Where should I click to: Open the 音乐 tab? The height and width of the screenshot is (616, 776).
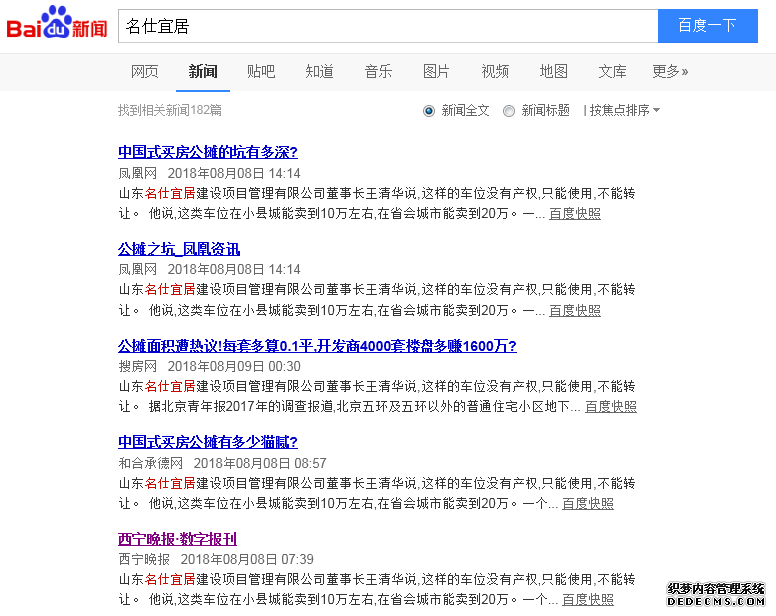[x=378, y=71]
